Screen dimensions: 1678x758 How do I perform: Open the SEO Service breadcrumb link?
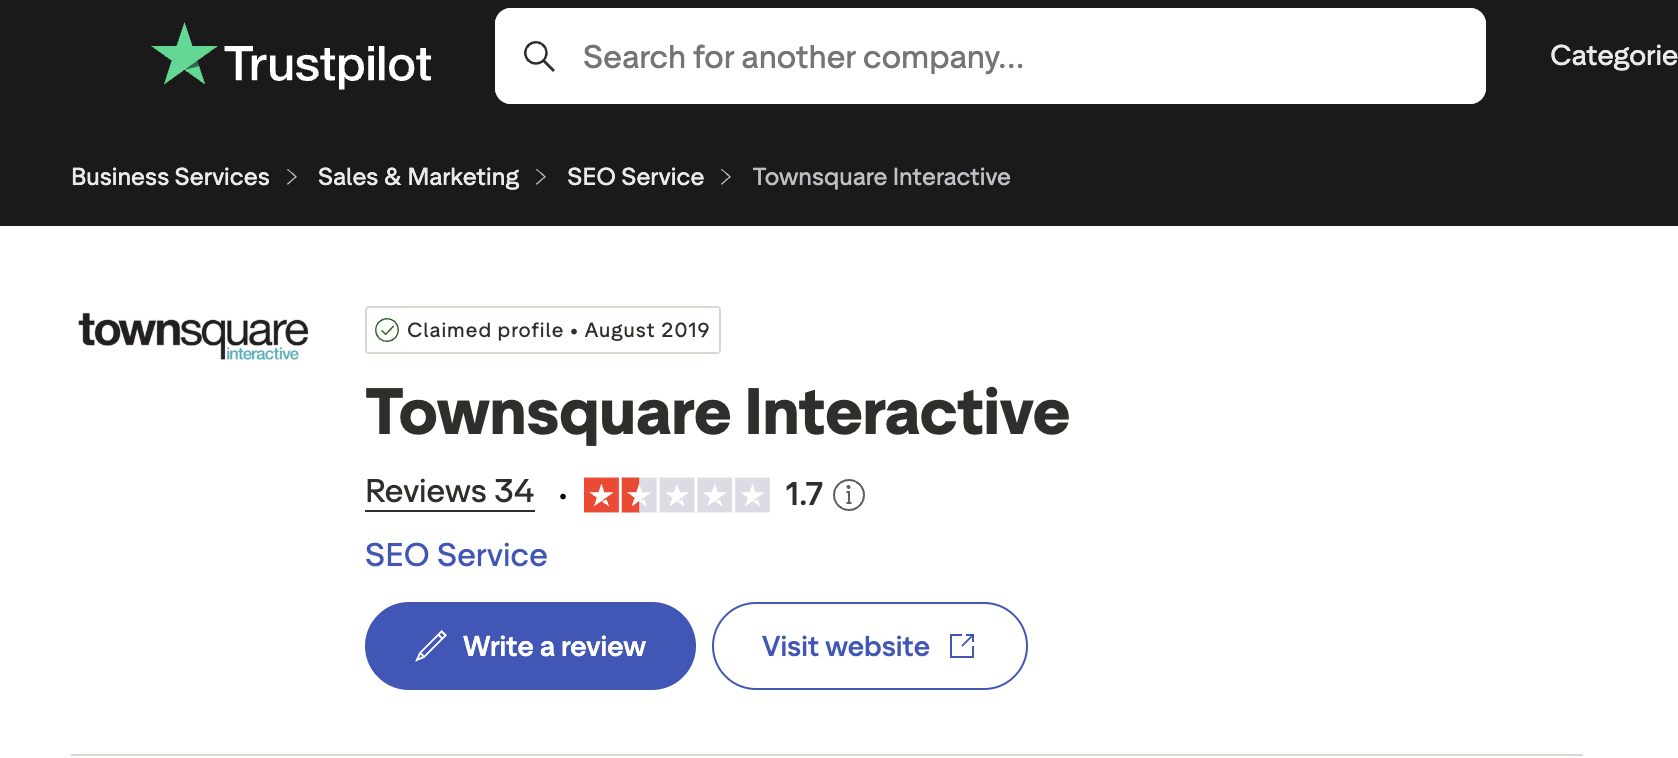point(635,177)
